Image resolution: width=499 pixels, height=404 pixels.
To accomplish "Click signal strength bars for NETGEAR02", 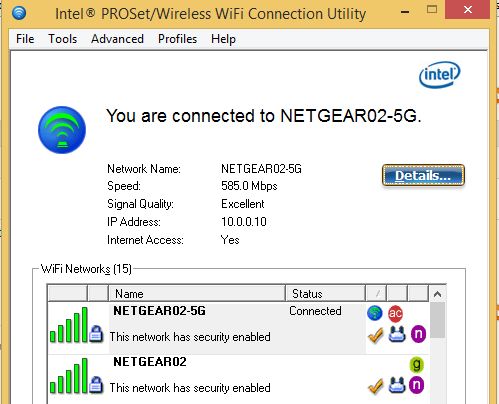I will pos(69,376).
